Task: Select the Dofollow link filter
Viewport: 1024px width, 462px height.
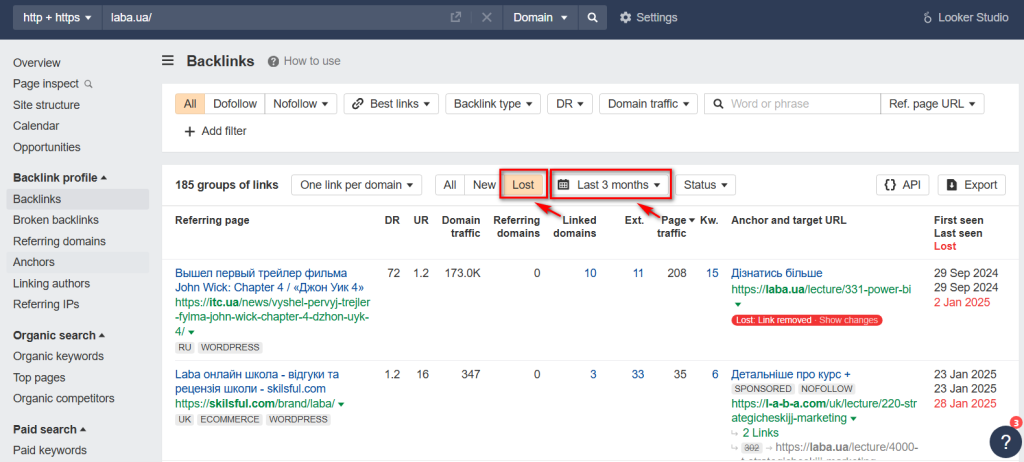Action: click(234, 103)
